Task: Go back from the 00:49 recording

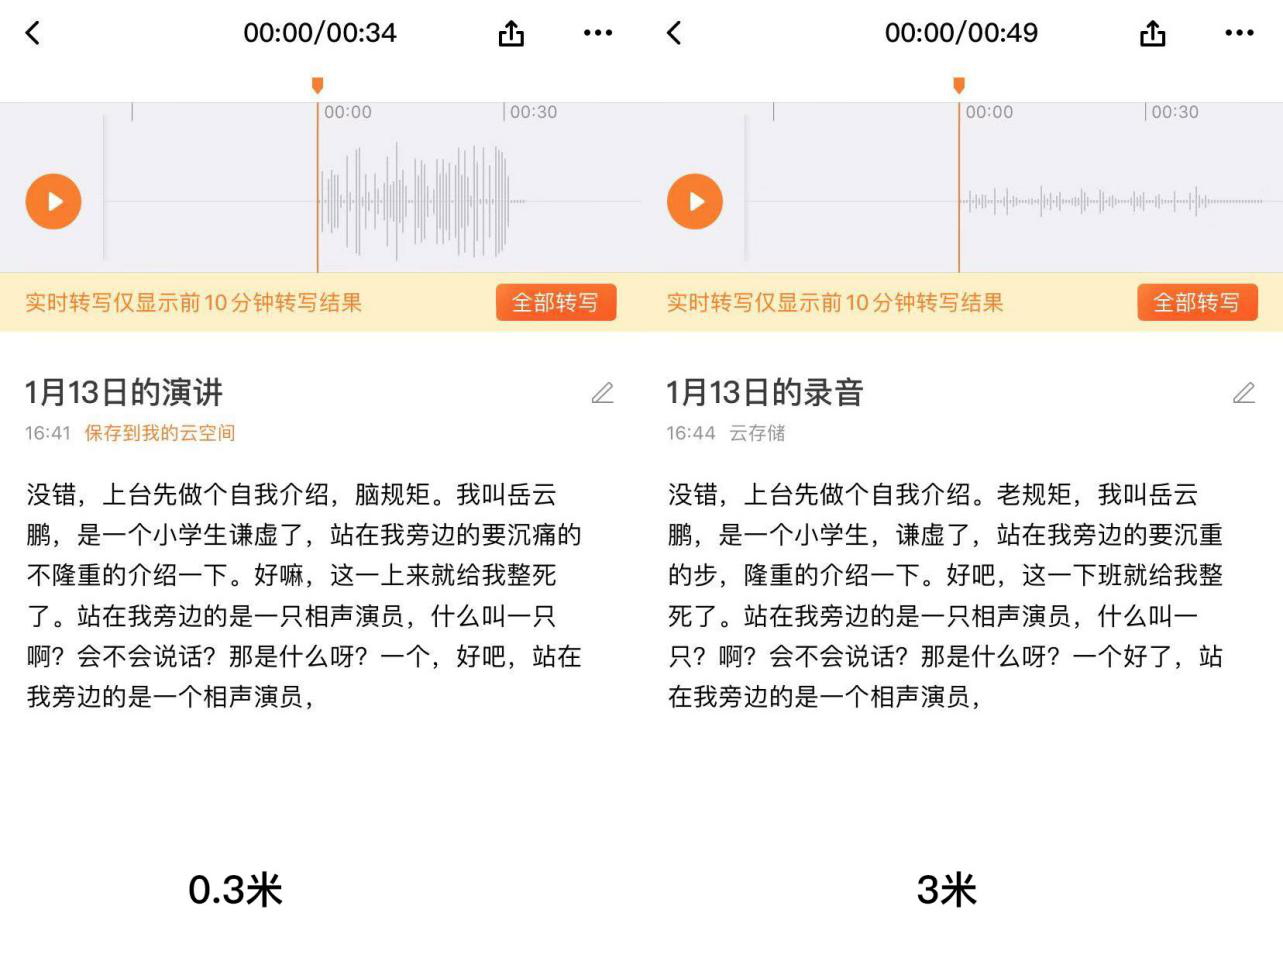Action: [674, 33]
